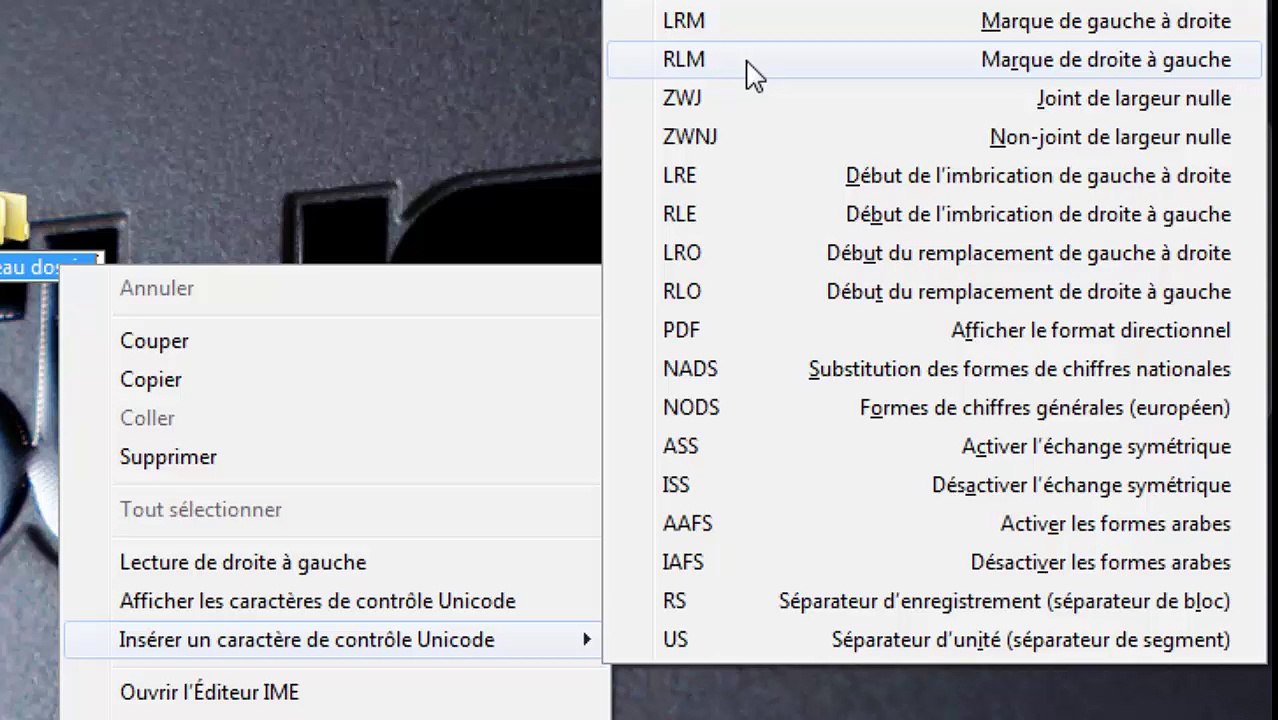1278x720 pixels.
Task: Click Supprimer in the context menu
Action: pos(332,457)
